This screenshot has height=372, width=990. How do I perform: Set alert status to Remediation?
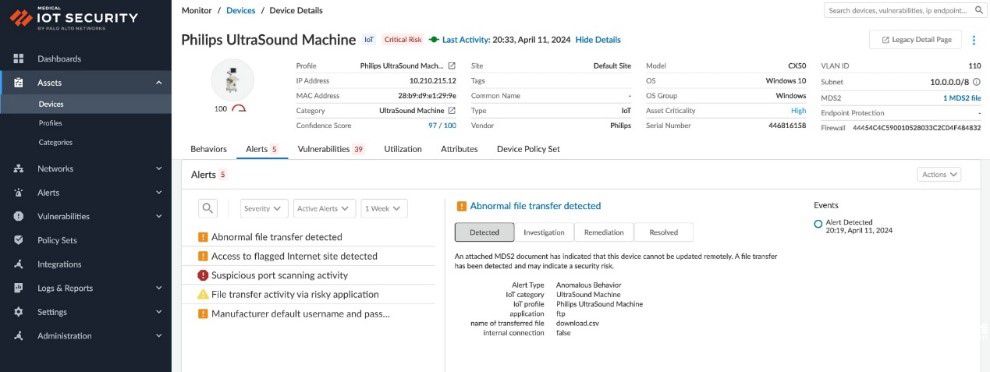[x=604, y=232]
